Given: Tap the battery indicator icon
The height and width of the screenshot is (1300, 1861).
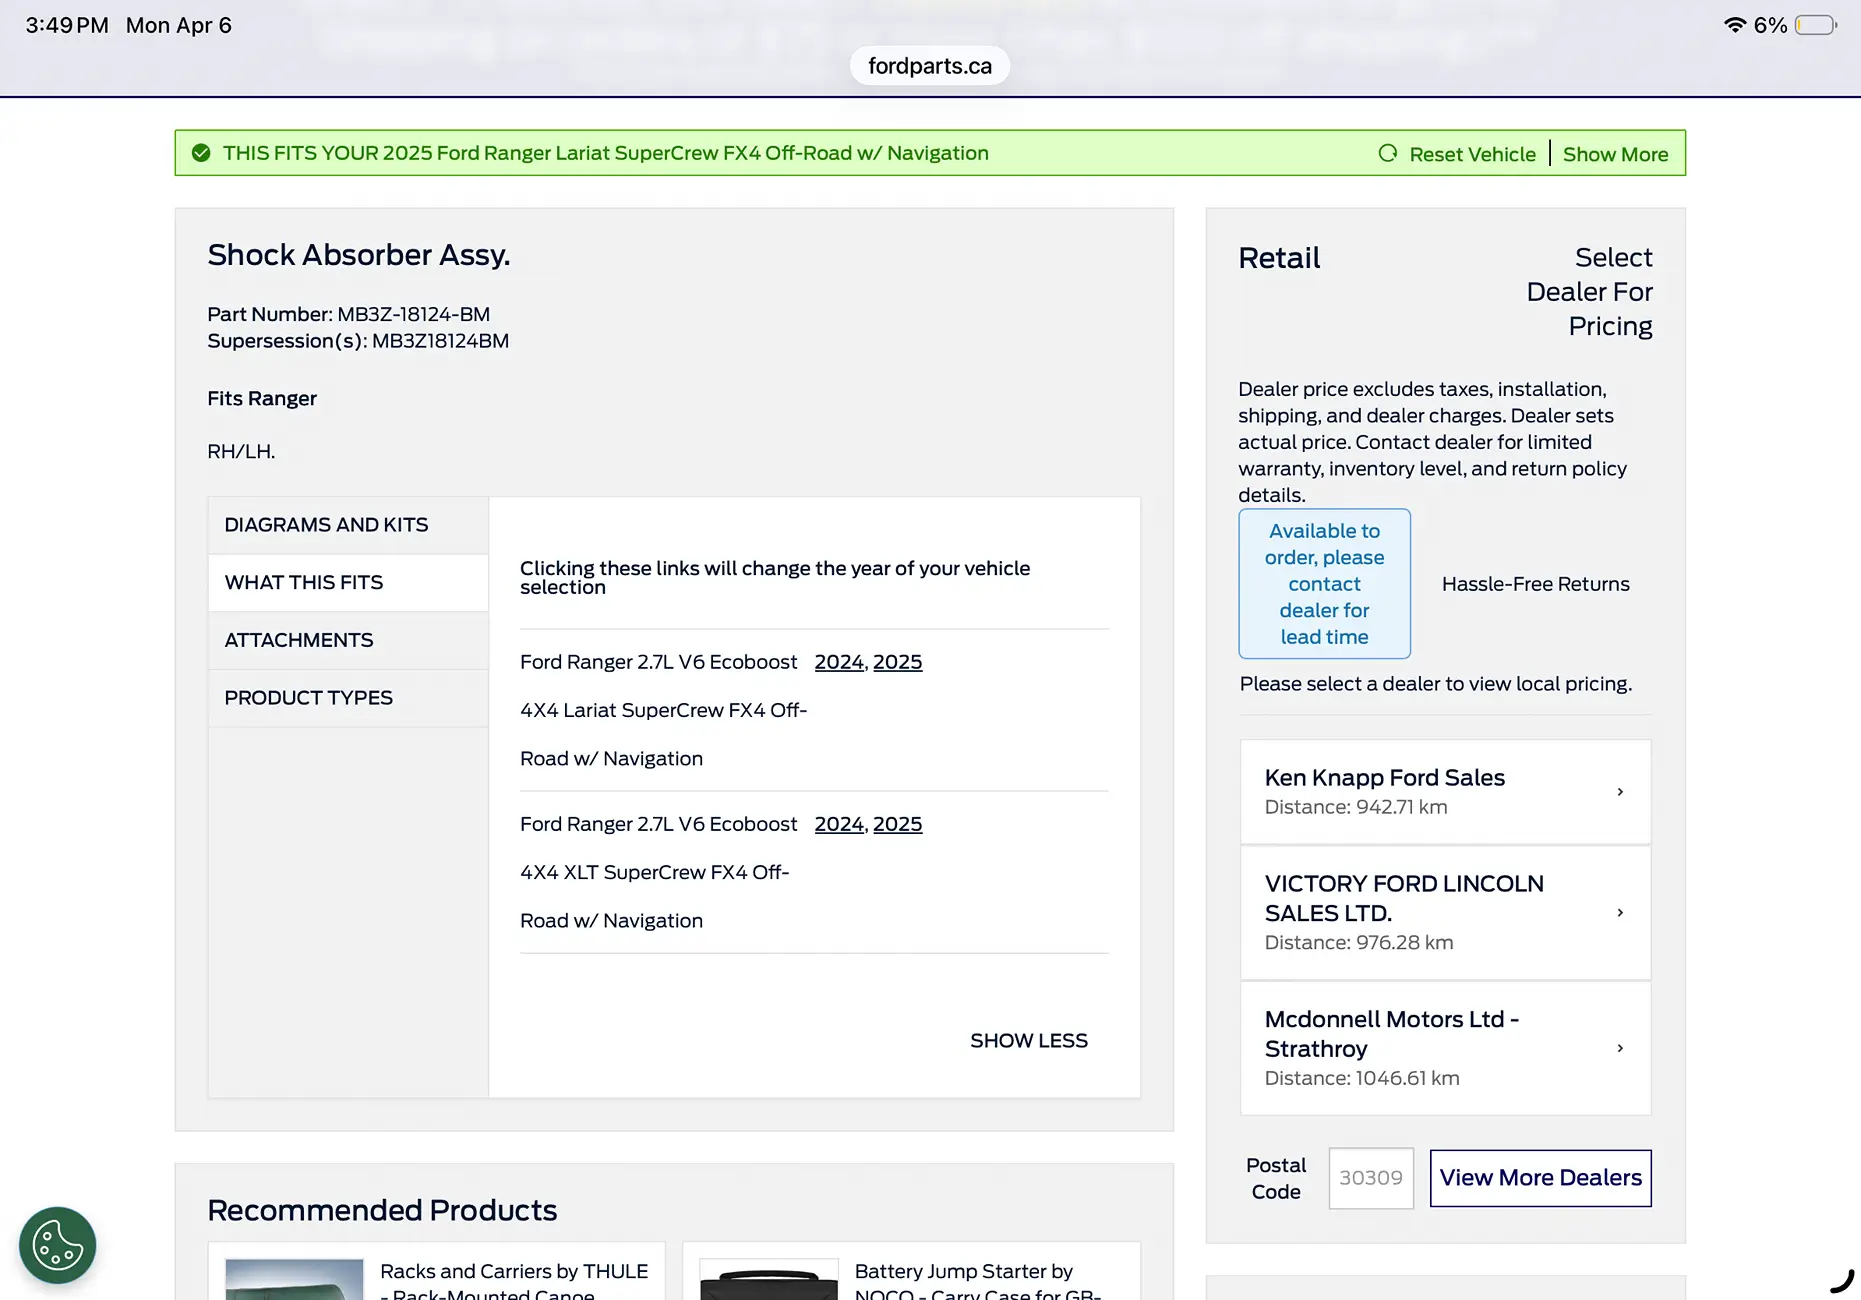Looking at the screenshot, I should pyautogui.click(x=1815, y=25).
